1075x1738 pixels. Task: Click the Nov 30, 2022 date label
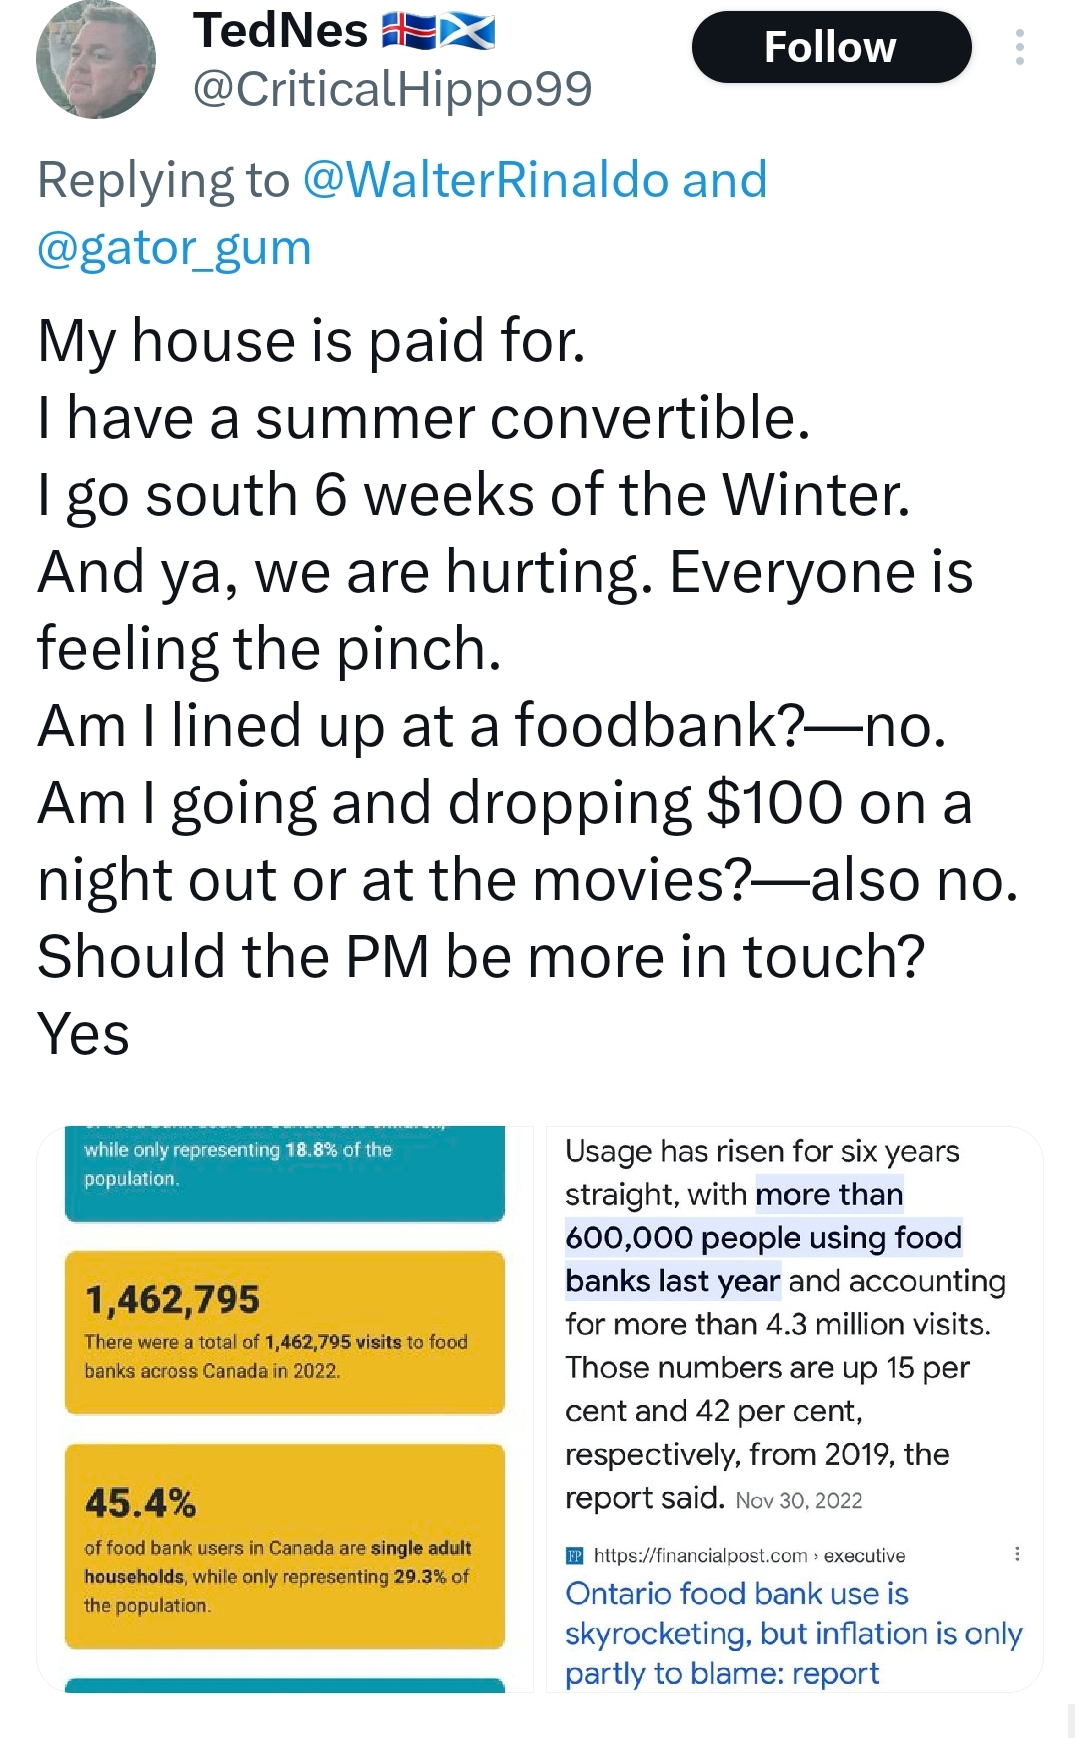798,1500
